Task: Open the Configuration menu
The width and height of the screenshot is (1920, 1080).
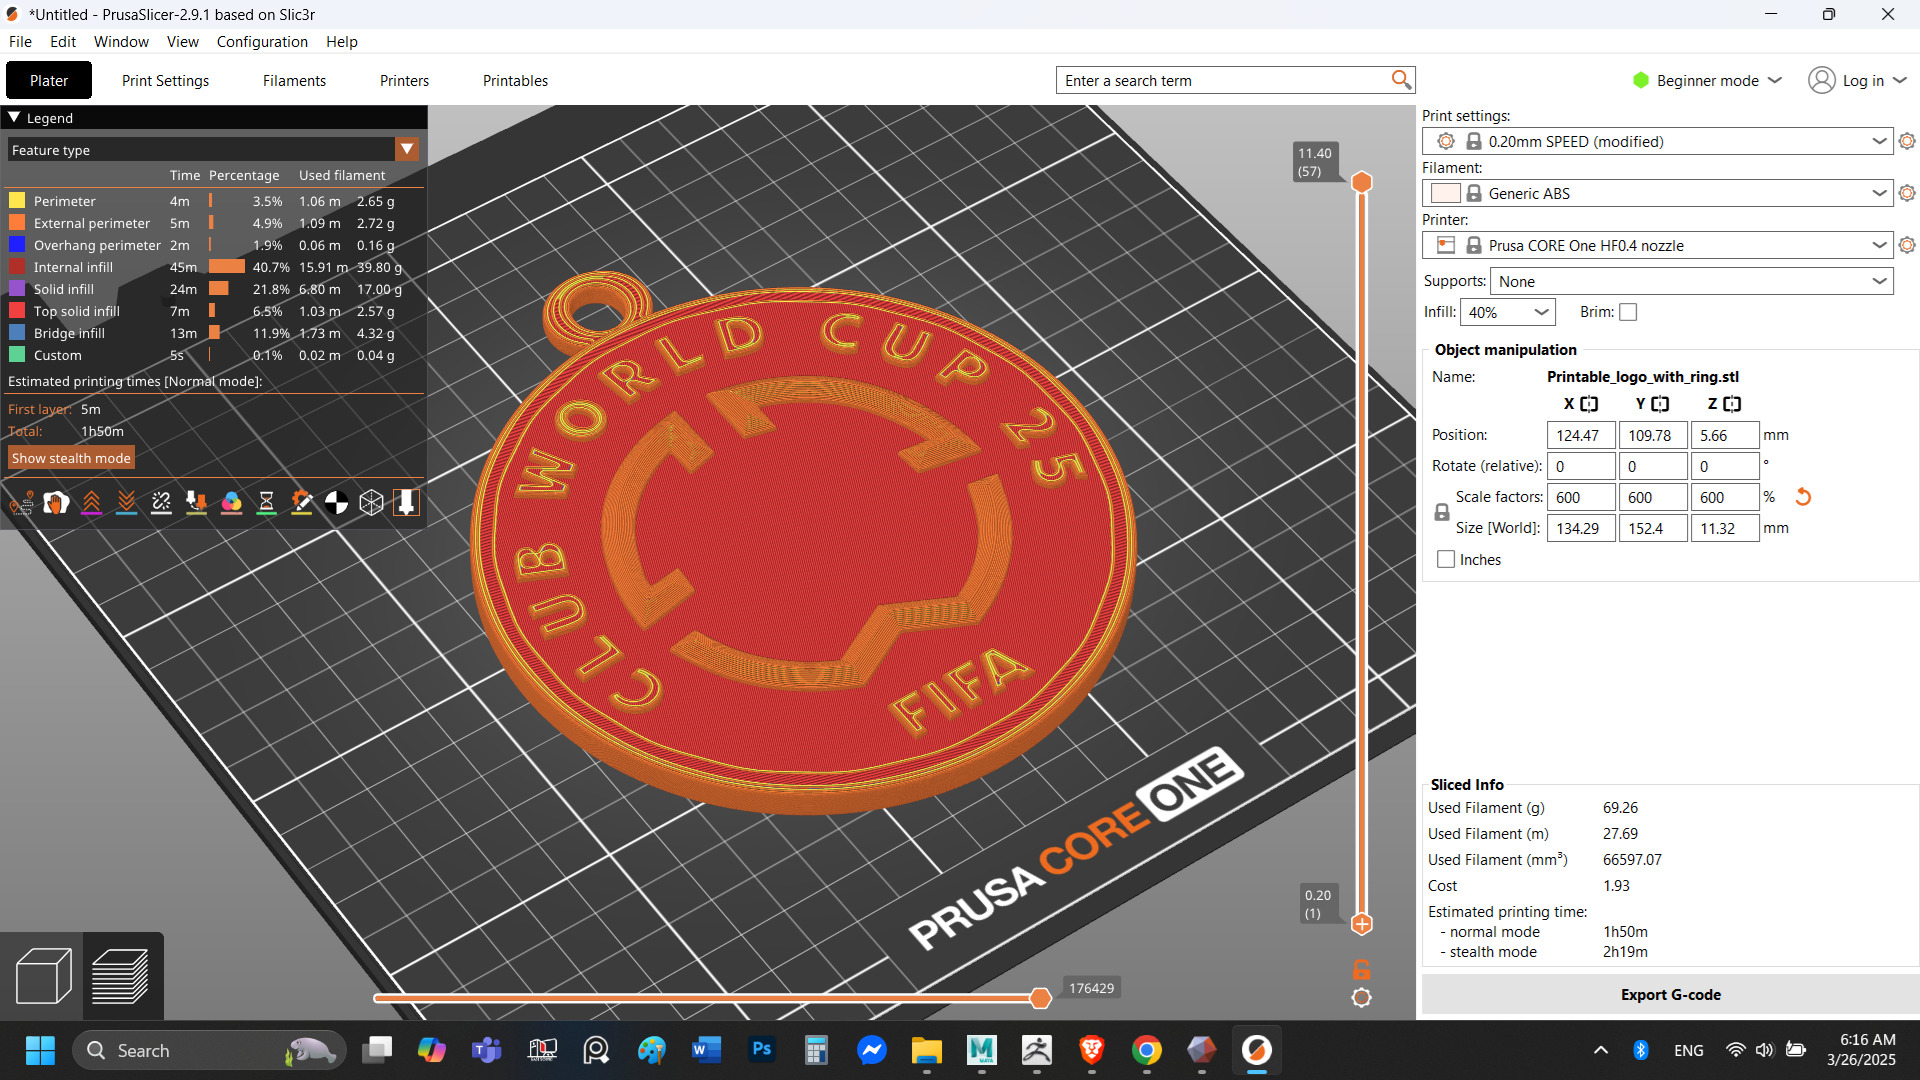Action: (x=262, y=41)
